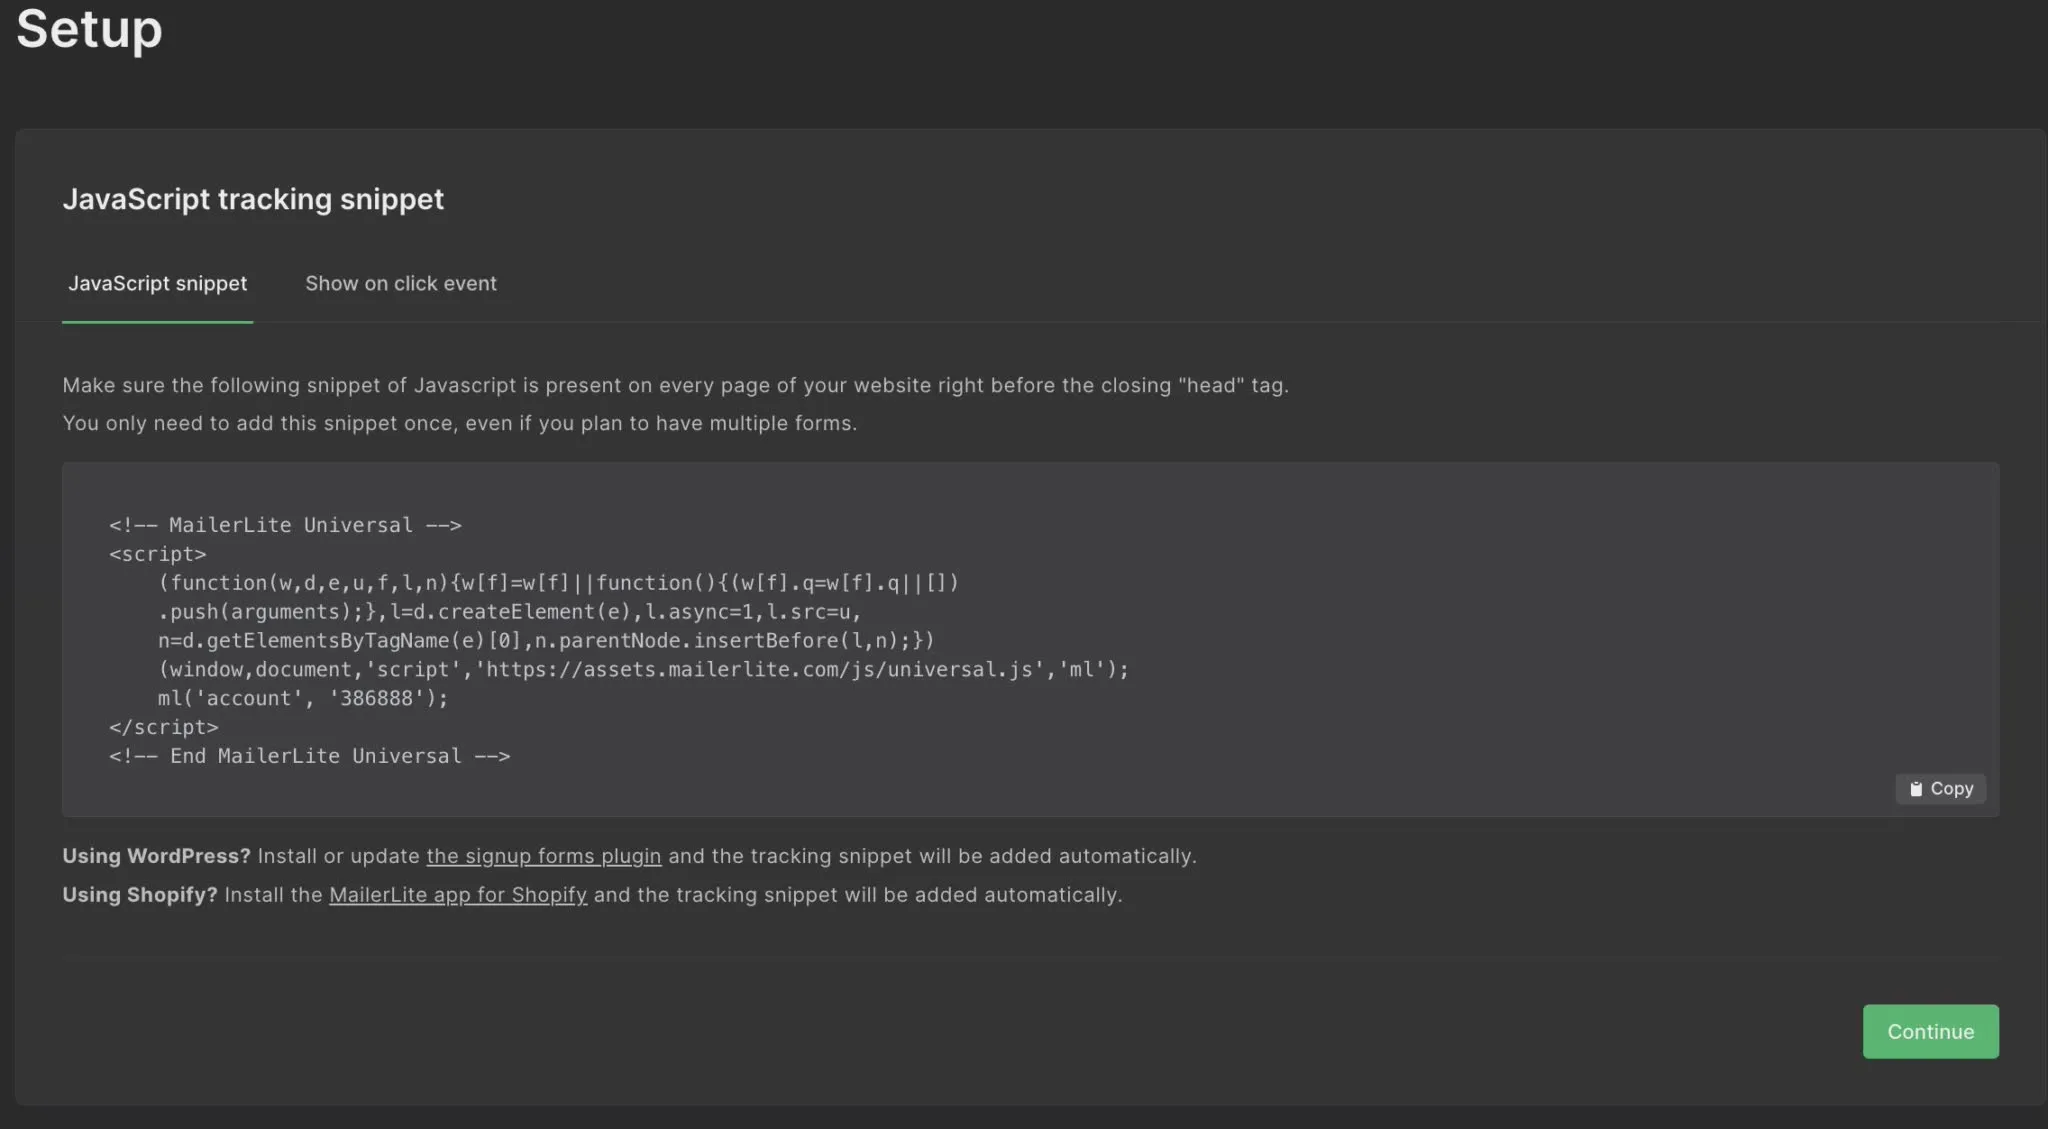Click the JavaScript tracking snippet heading

tap(253, 199)
